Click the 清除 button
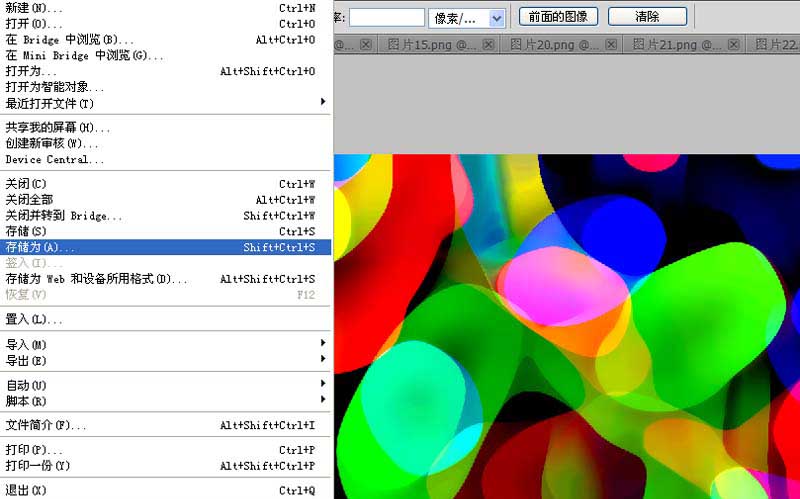The width and height of the screenshot is (800, 499). (647, 17)
